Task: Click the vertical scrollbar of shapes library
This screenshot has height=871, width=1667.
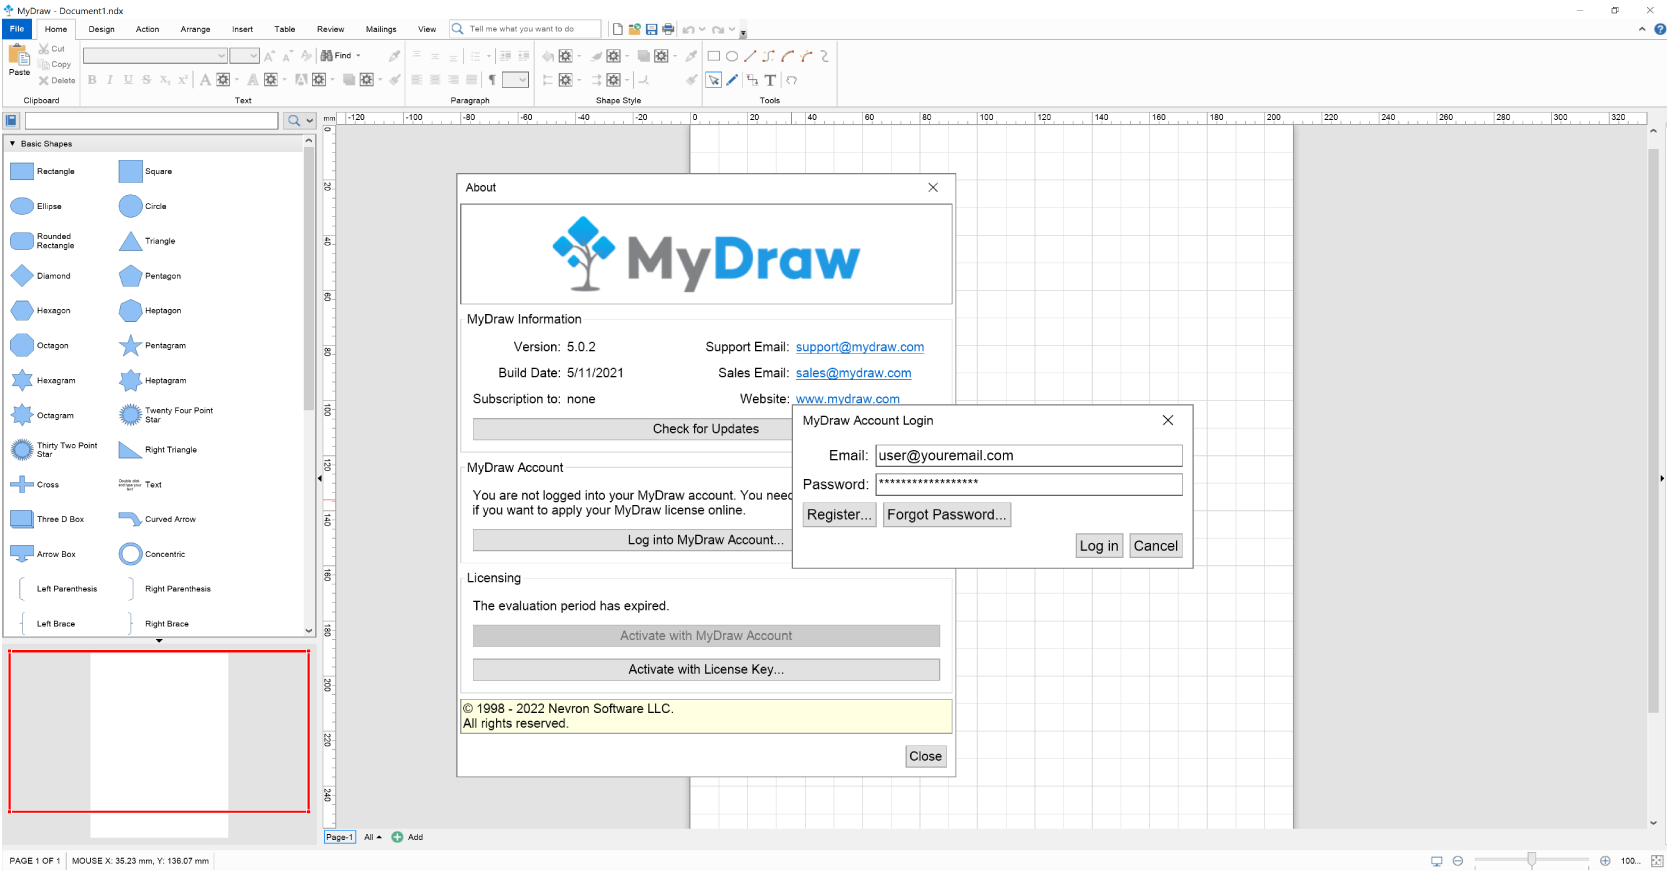Action: [309, 280]
